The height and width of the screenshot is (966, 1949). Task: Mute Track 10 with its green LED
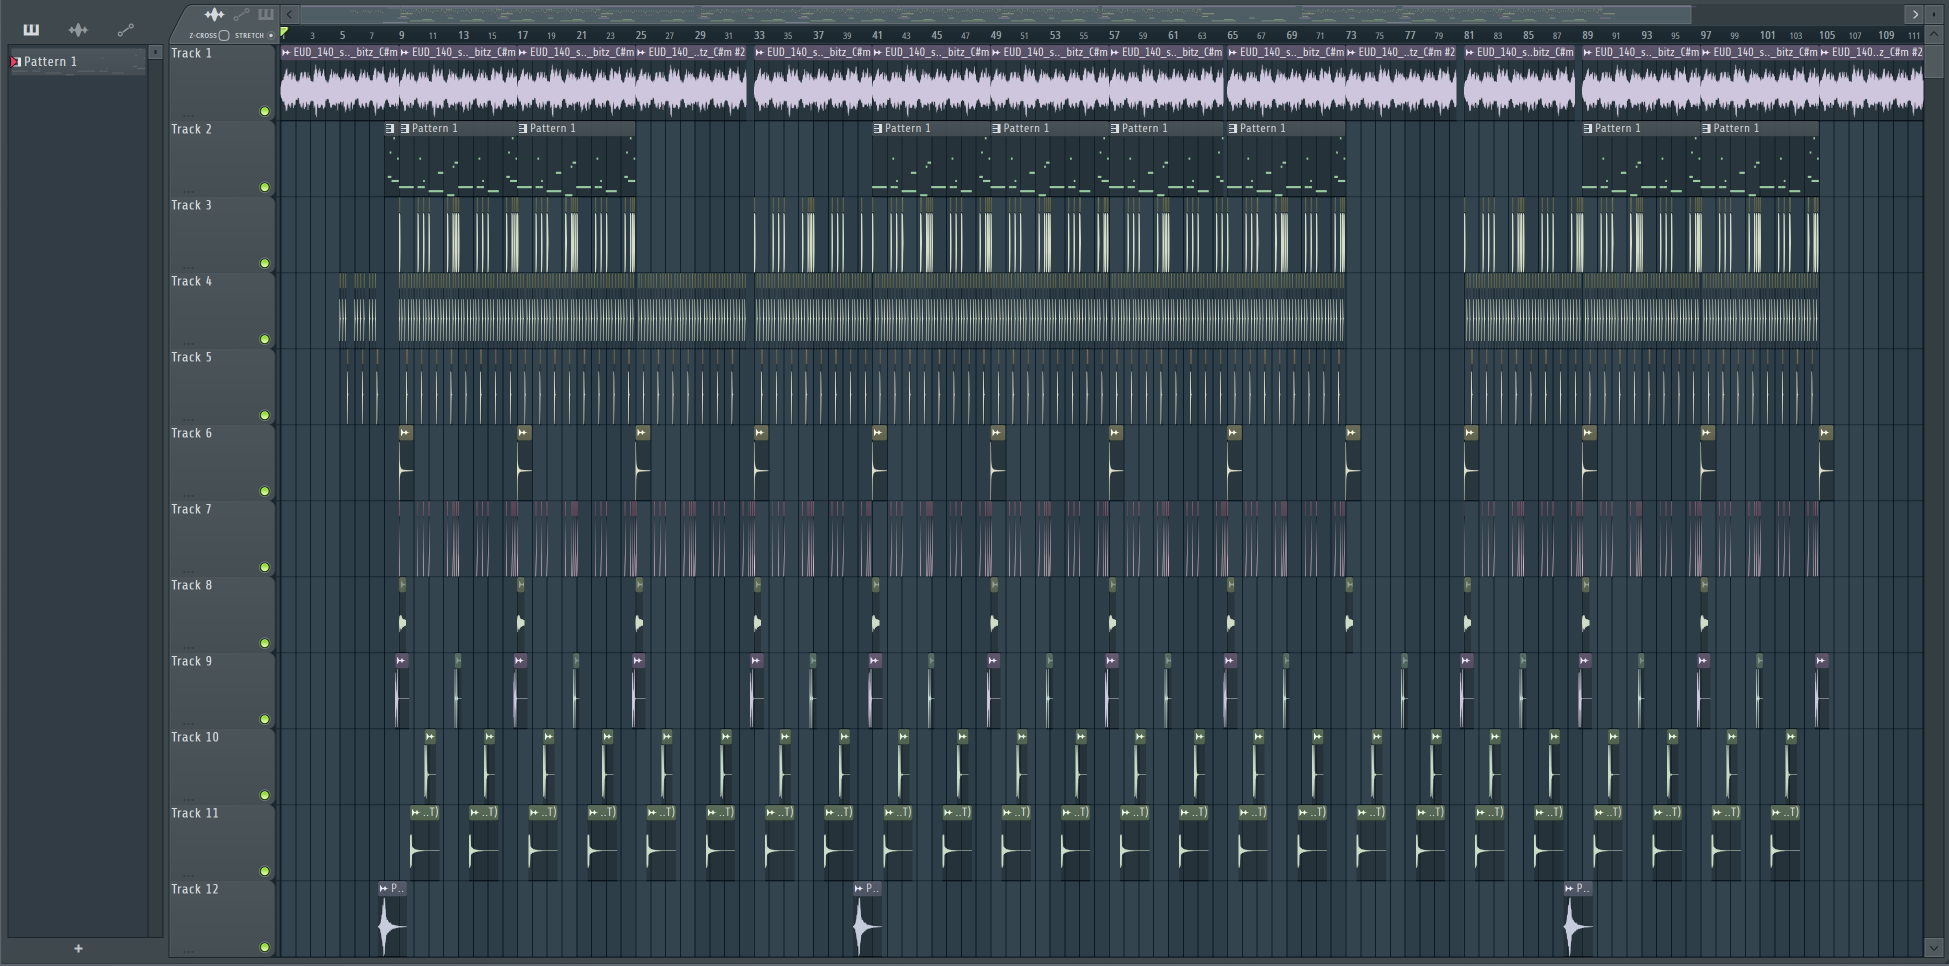pos(265,795)
